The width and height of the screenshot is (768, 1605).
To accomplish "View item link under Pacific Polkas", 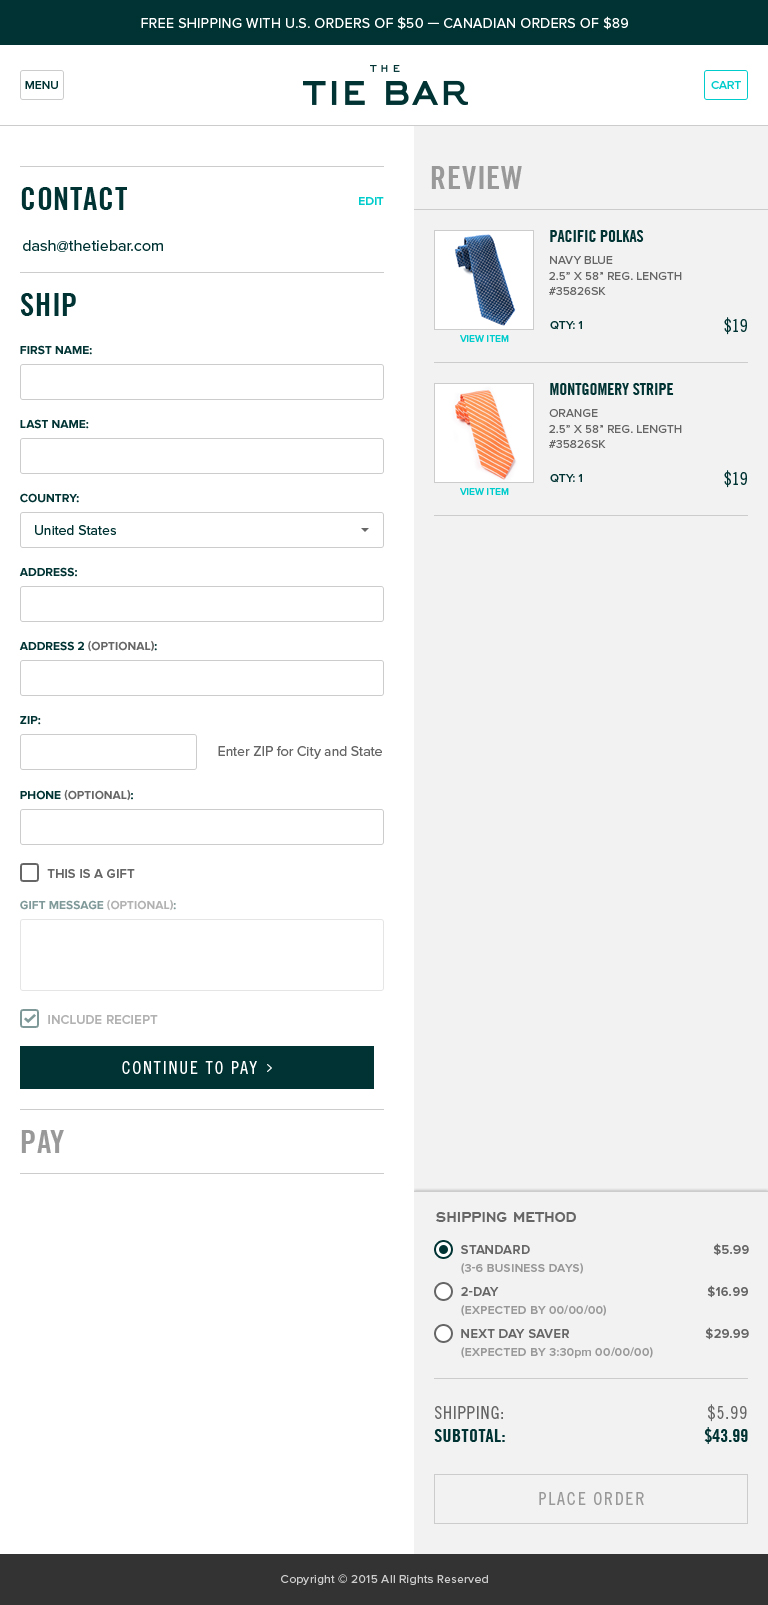I will pos(484,339).
